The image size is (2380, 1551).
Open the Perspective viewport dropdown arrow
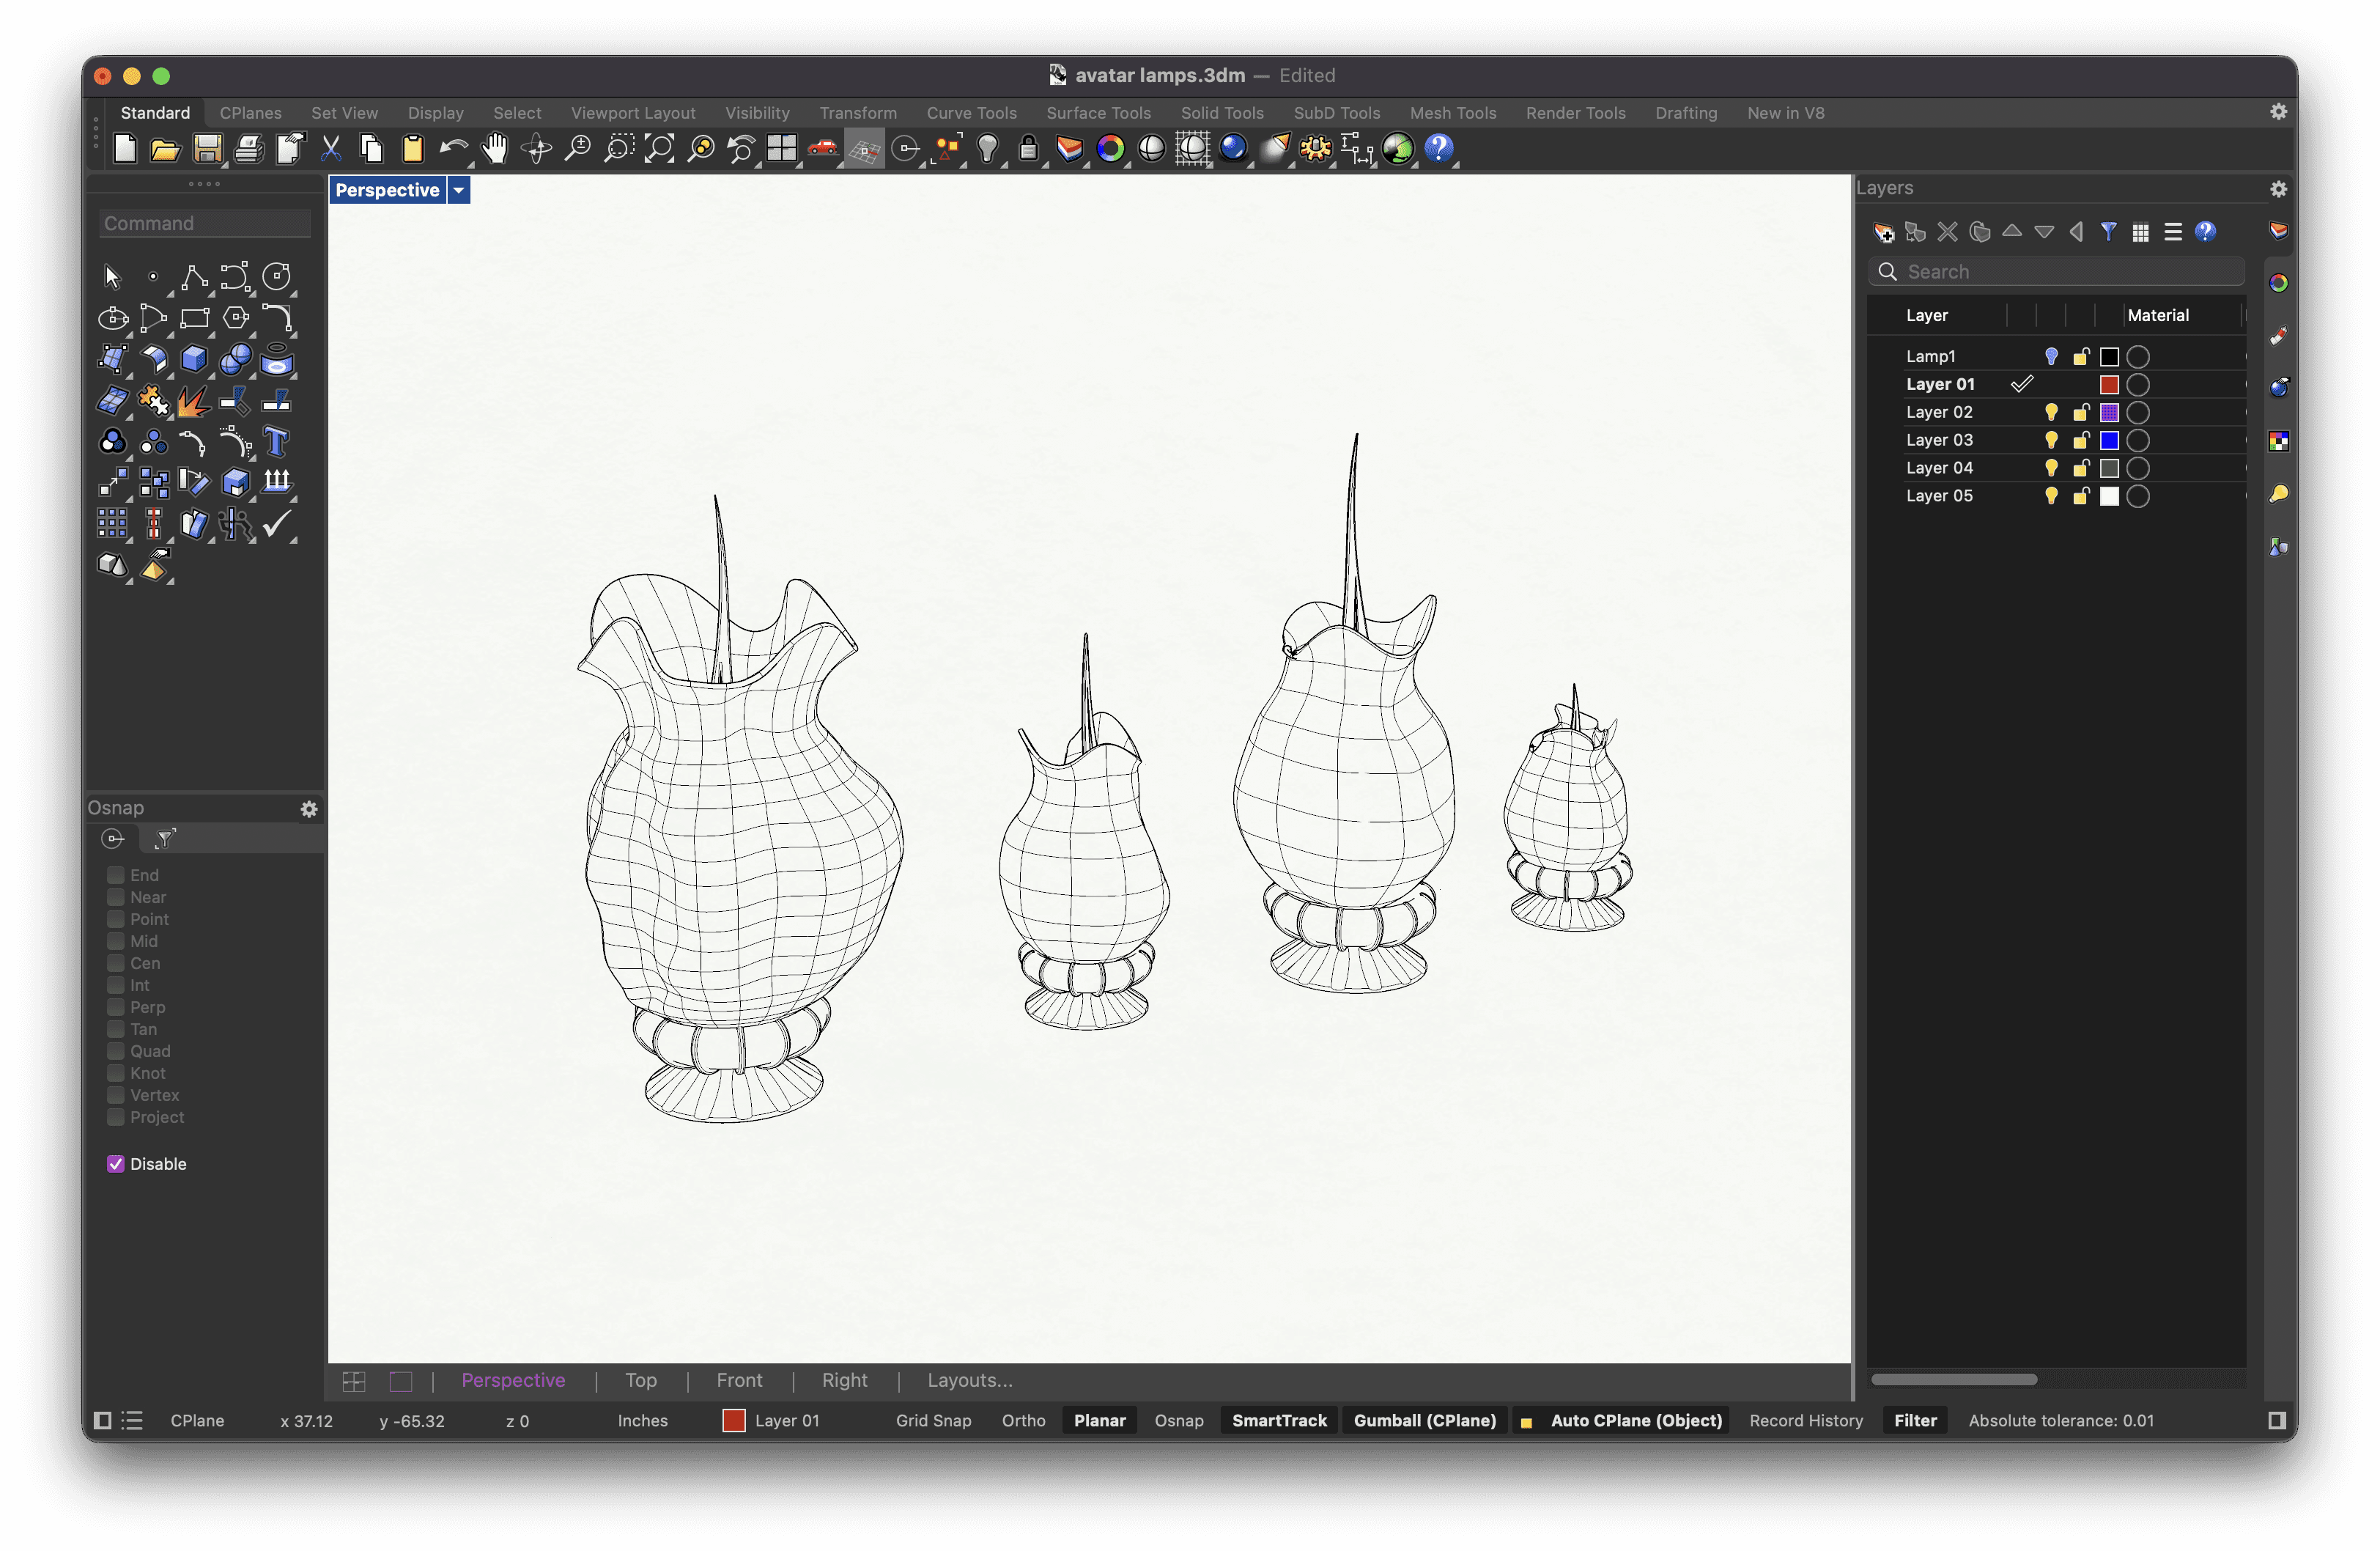point(459,190)
